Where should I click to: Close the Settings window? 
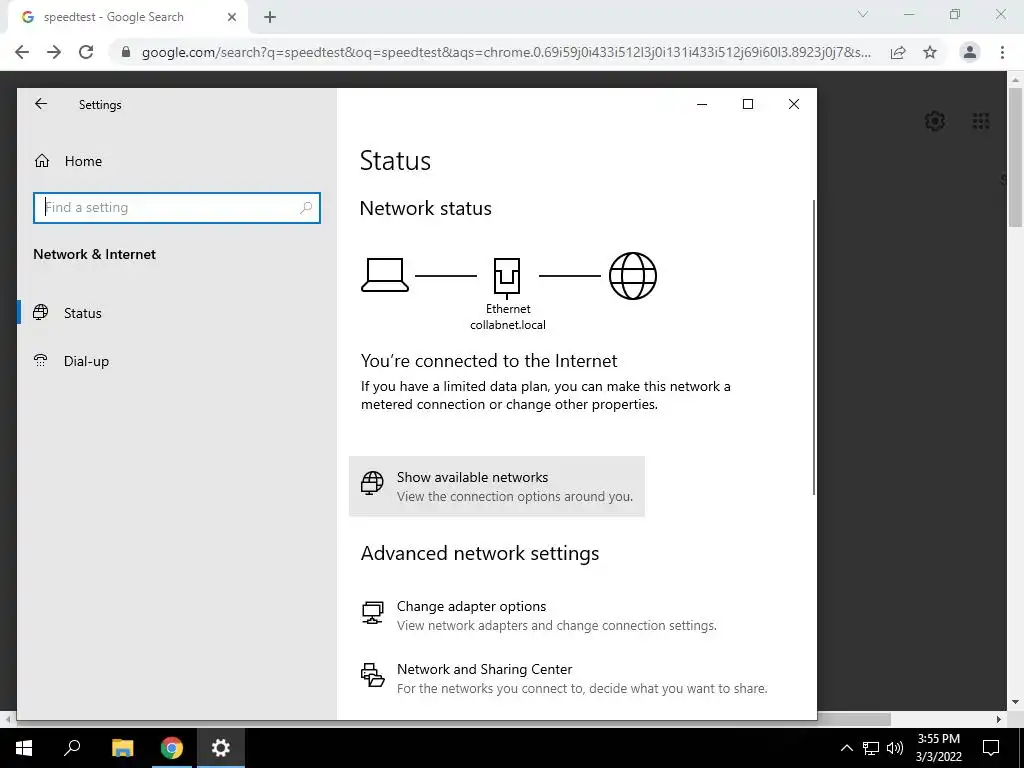click(x=793, y=104)
